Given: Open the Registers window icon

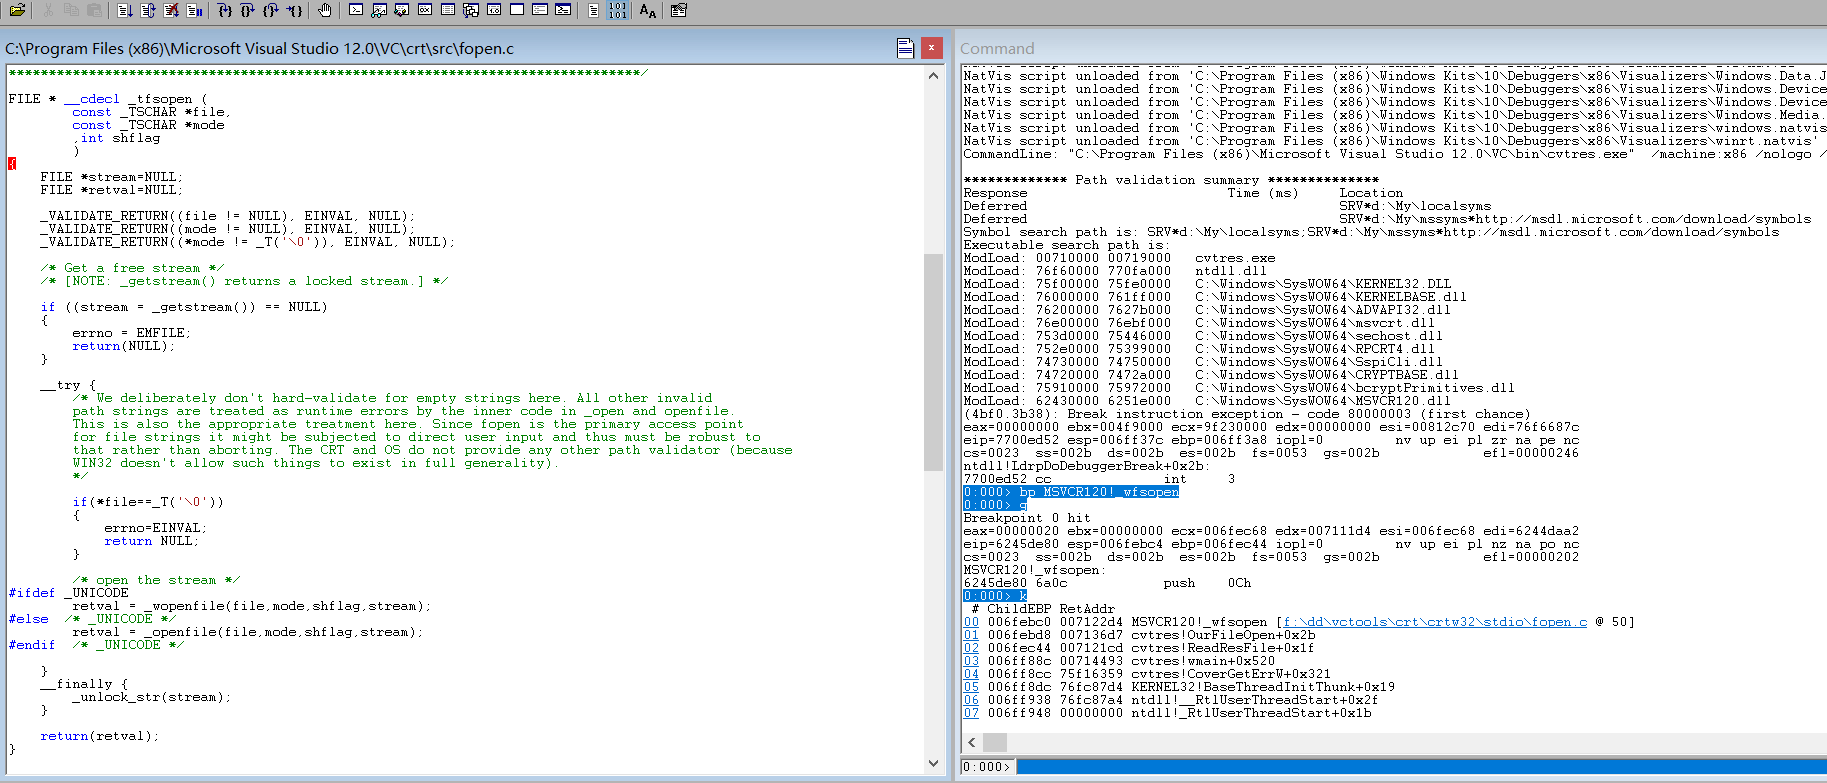Looking at the screenshot, I should [425, 10].
